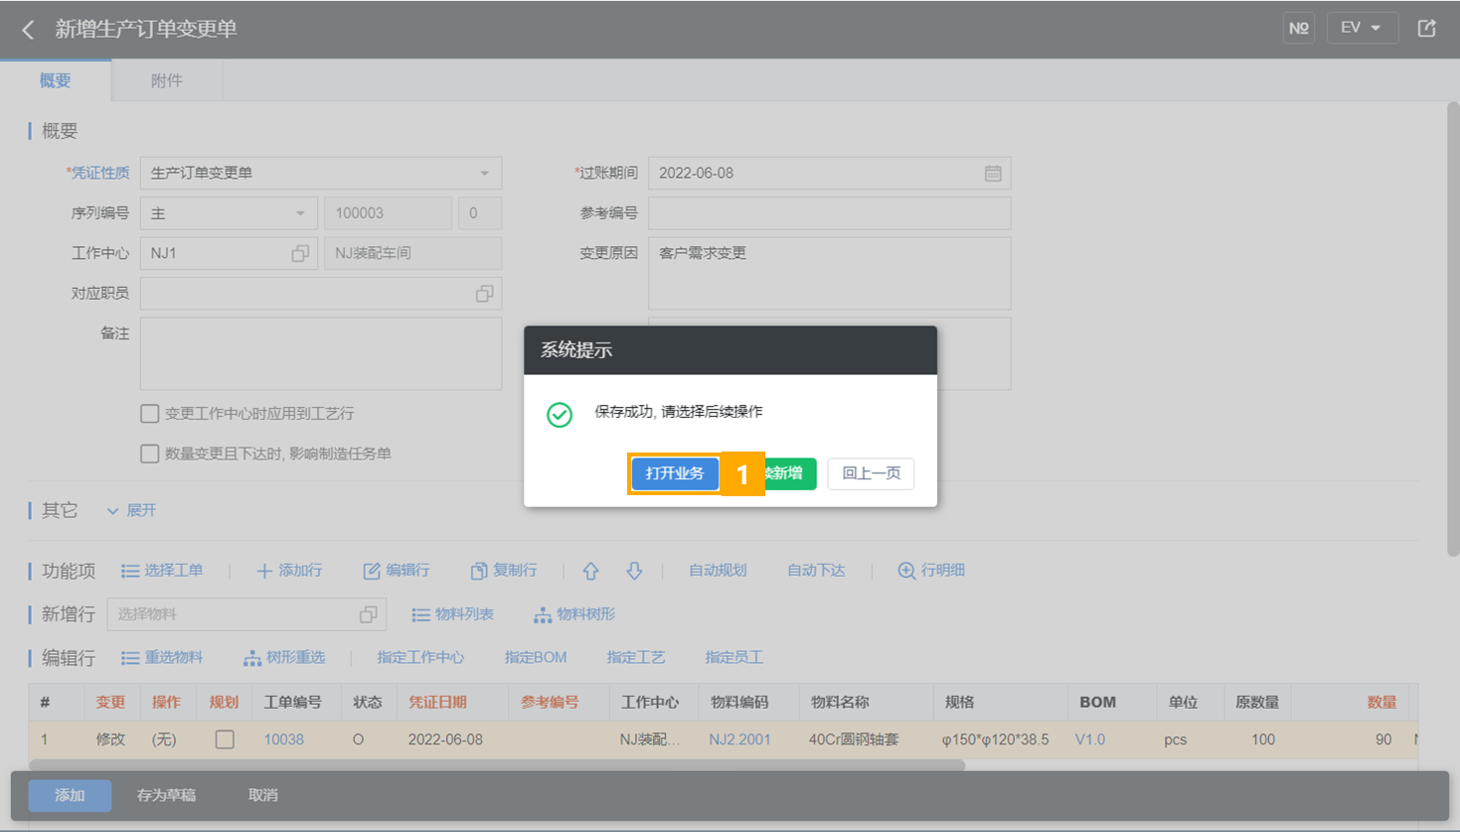Viewport: 1460px width, 832px height.
Task: Click the 重选物料 list icon
Action: pos(130,657)
